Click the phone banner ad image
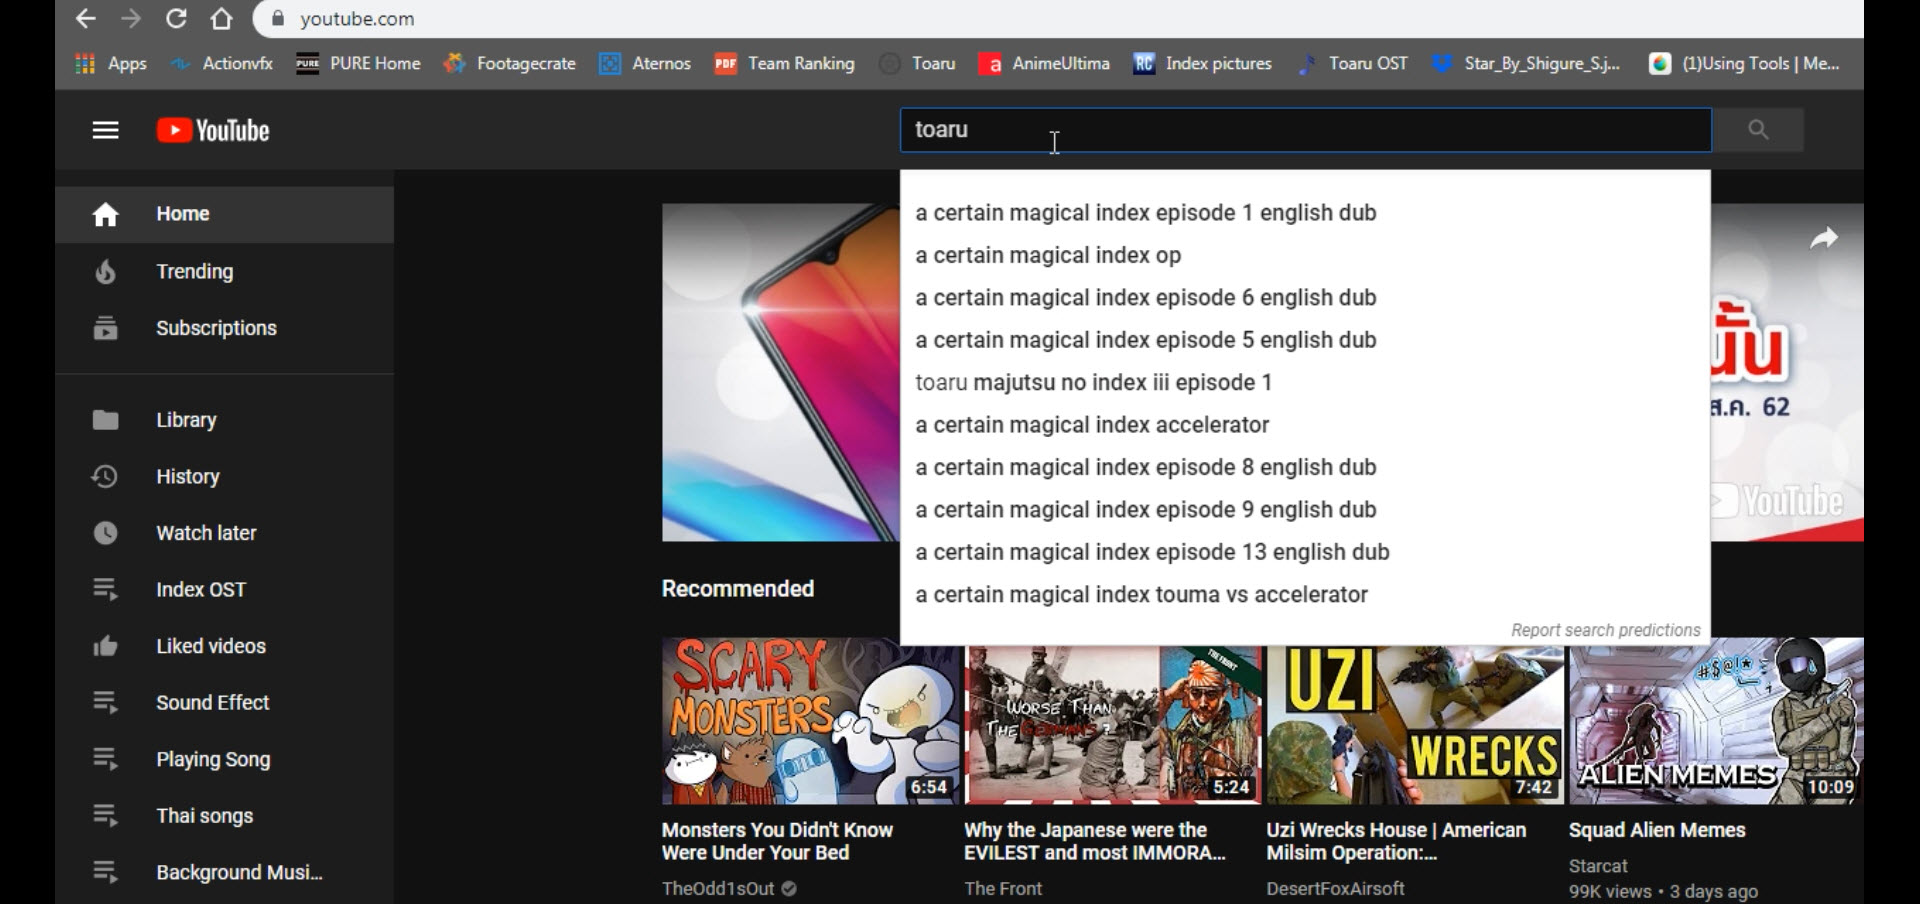Viewport: 1920px width, 904px height. point(781,373)
